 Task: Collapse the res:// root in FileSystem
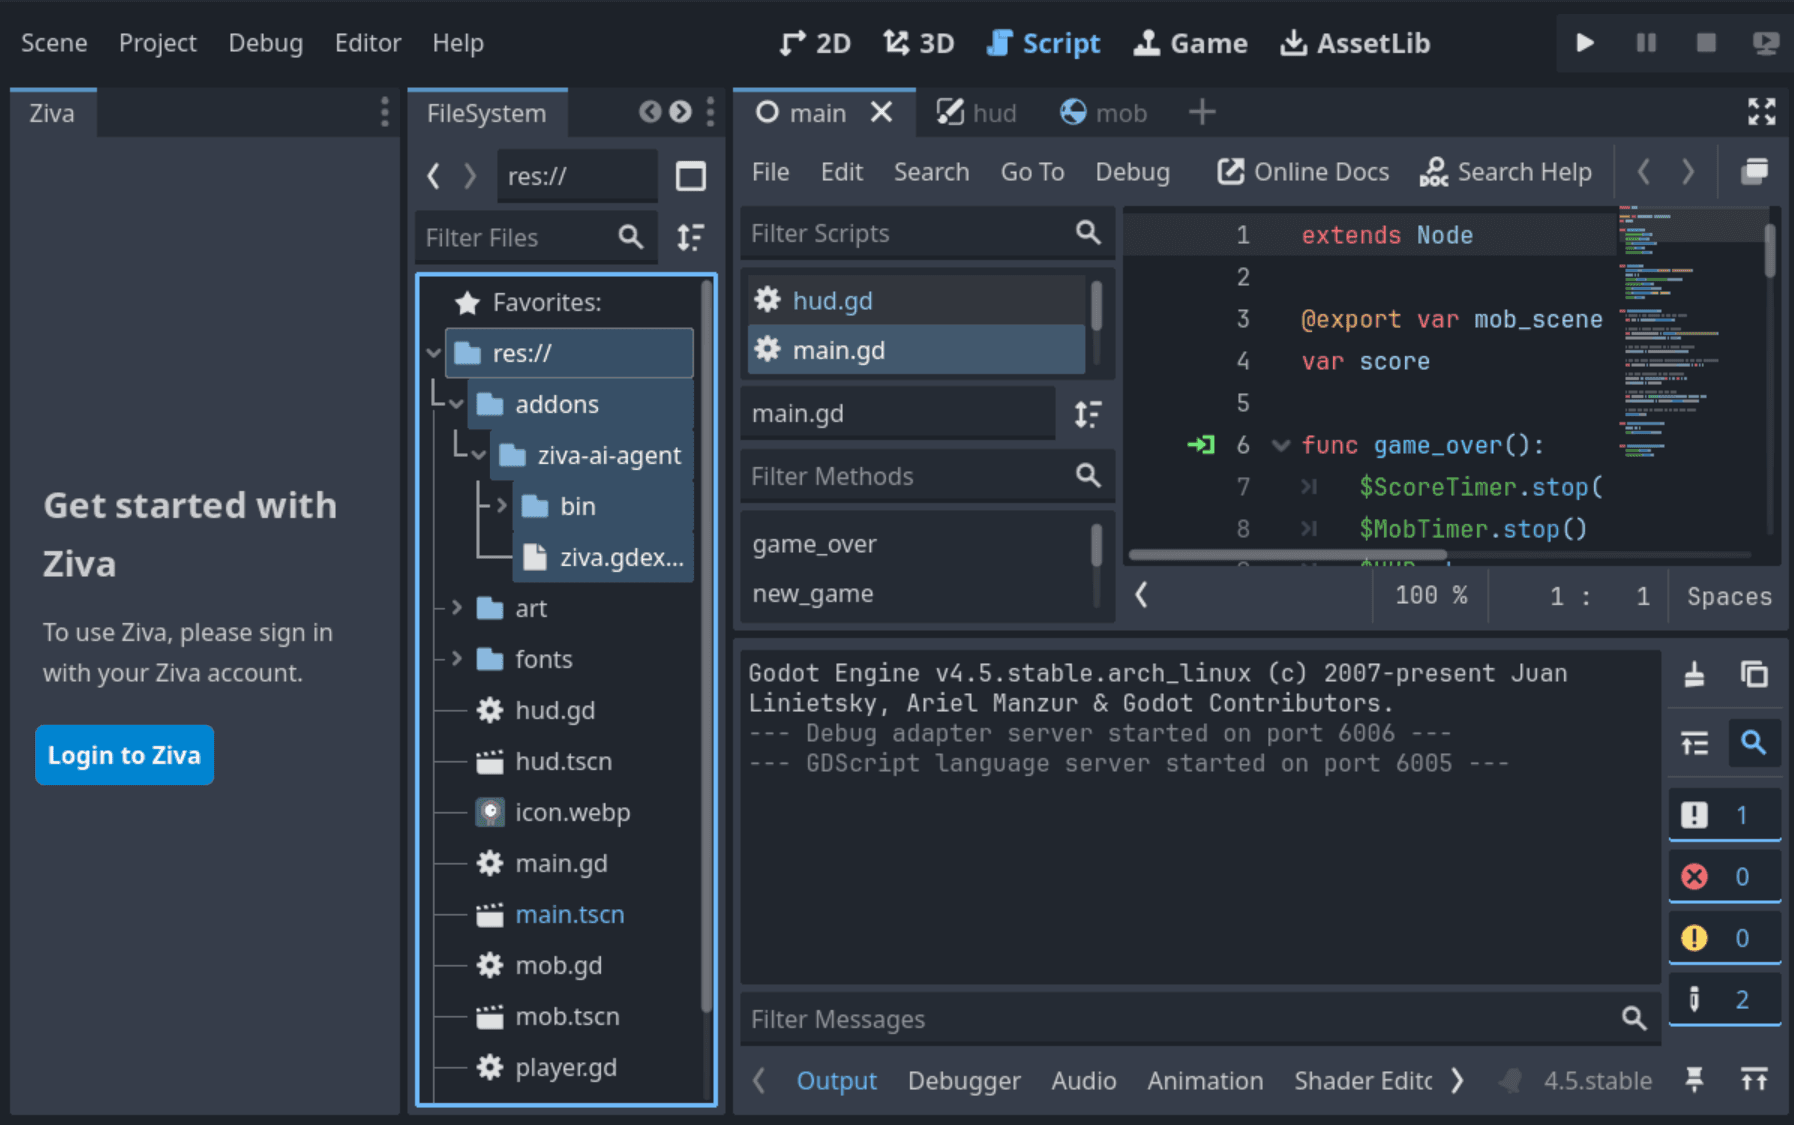point(433,352)
